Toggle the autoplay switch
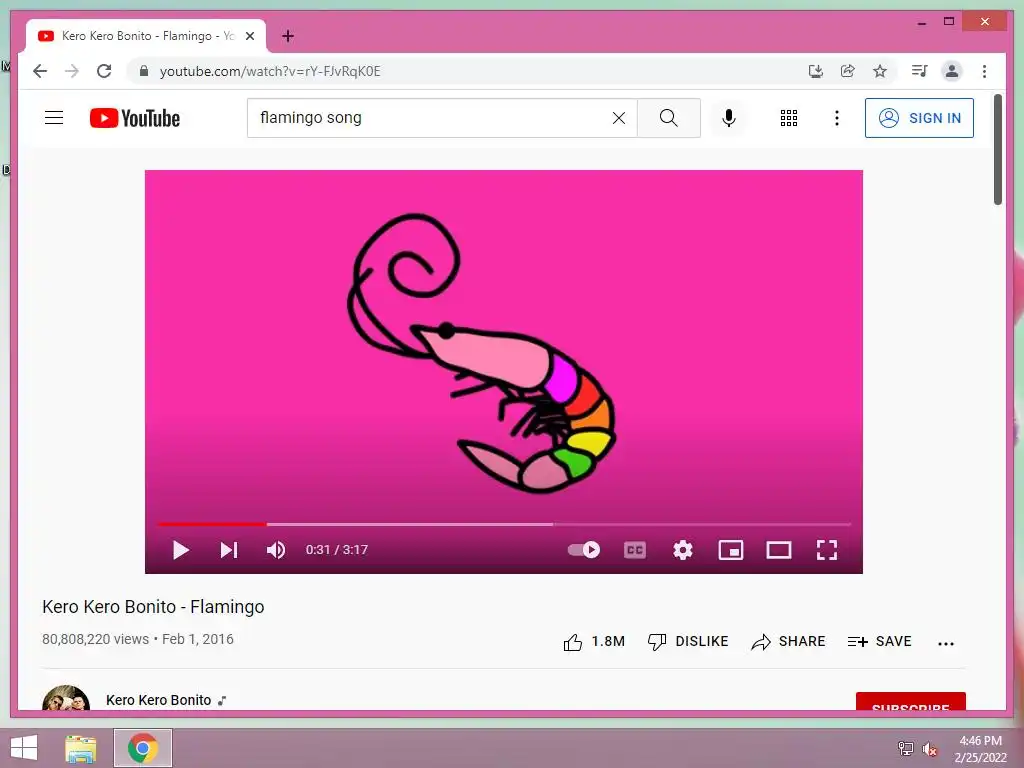This screenshot has height=768, width=1024. click(584, 550)
